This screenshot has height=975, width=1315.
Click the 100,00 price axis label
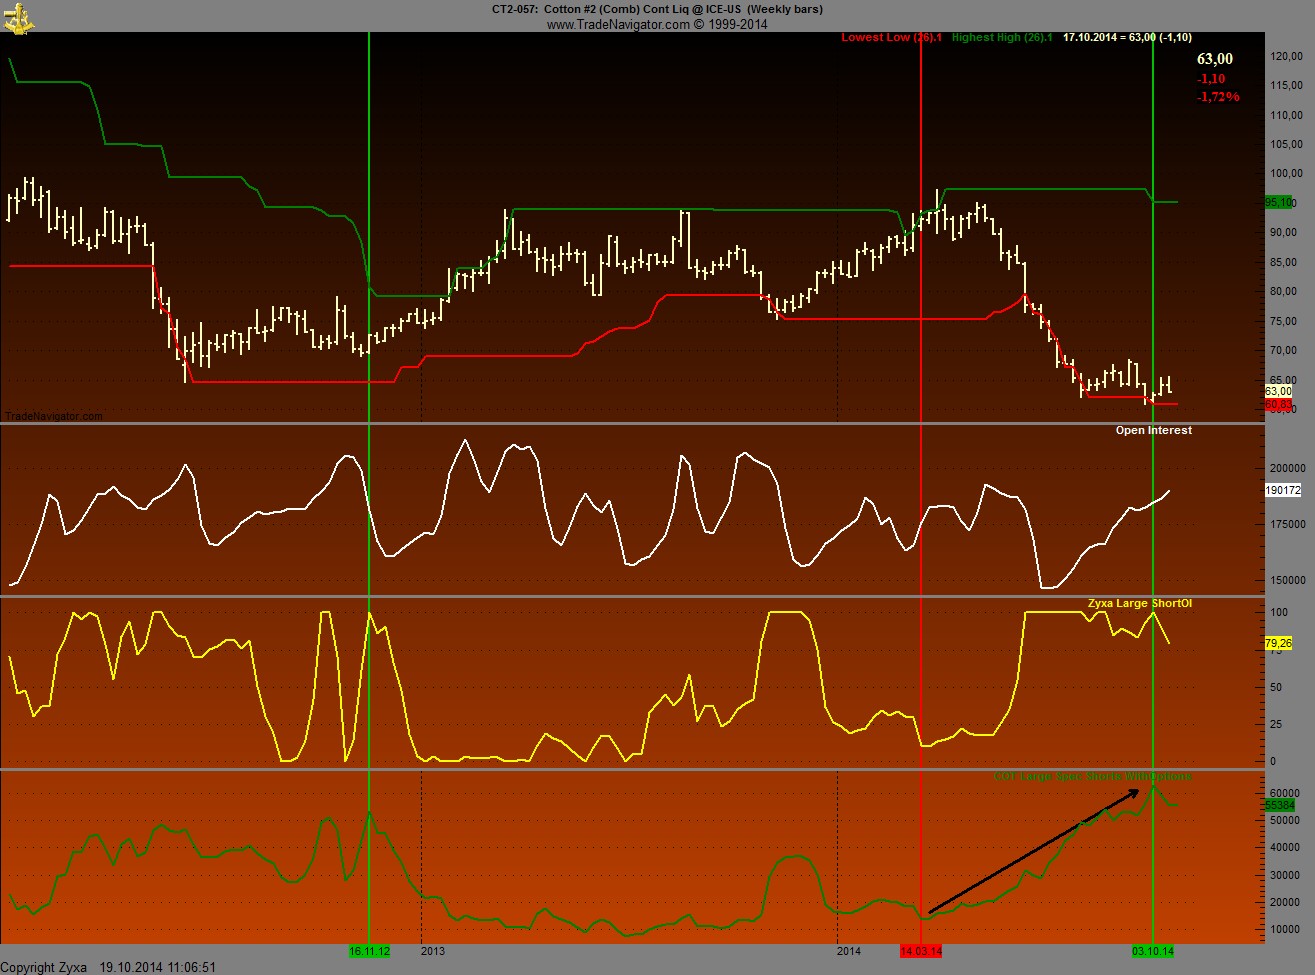tap(1285, 174)
